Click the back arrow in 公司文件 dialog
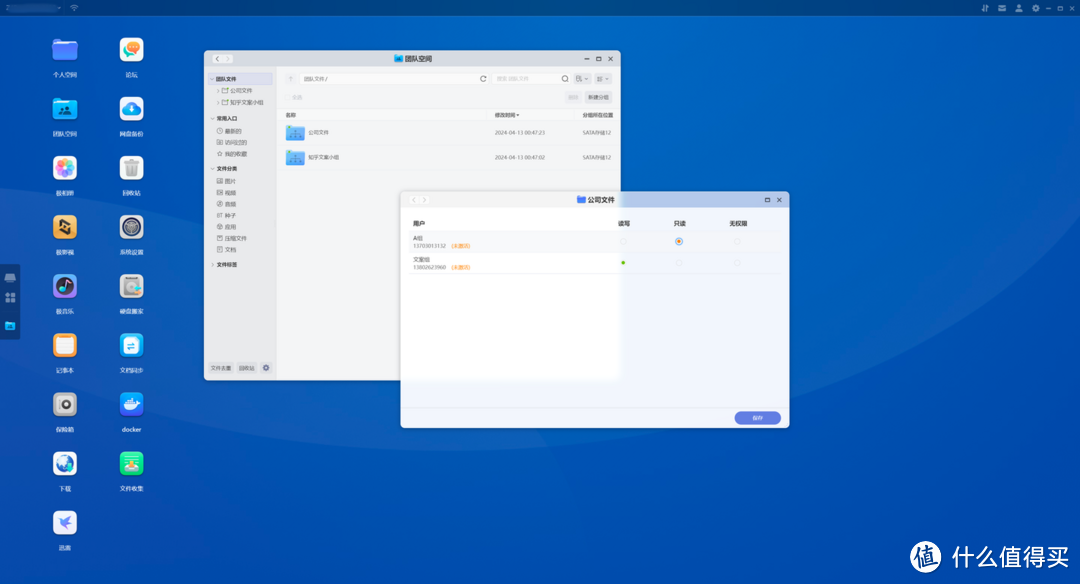1080x584 pixels. click(414, 200)
